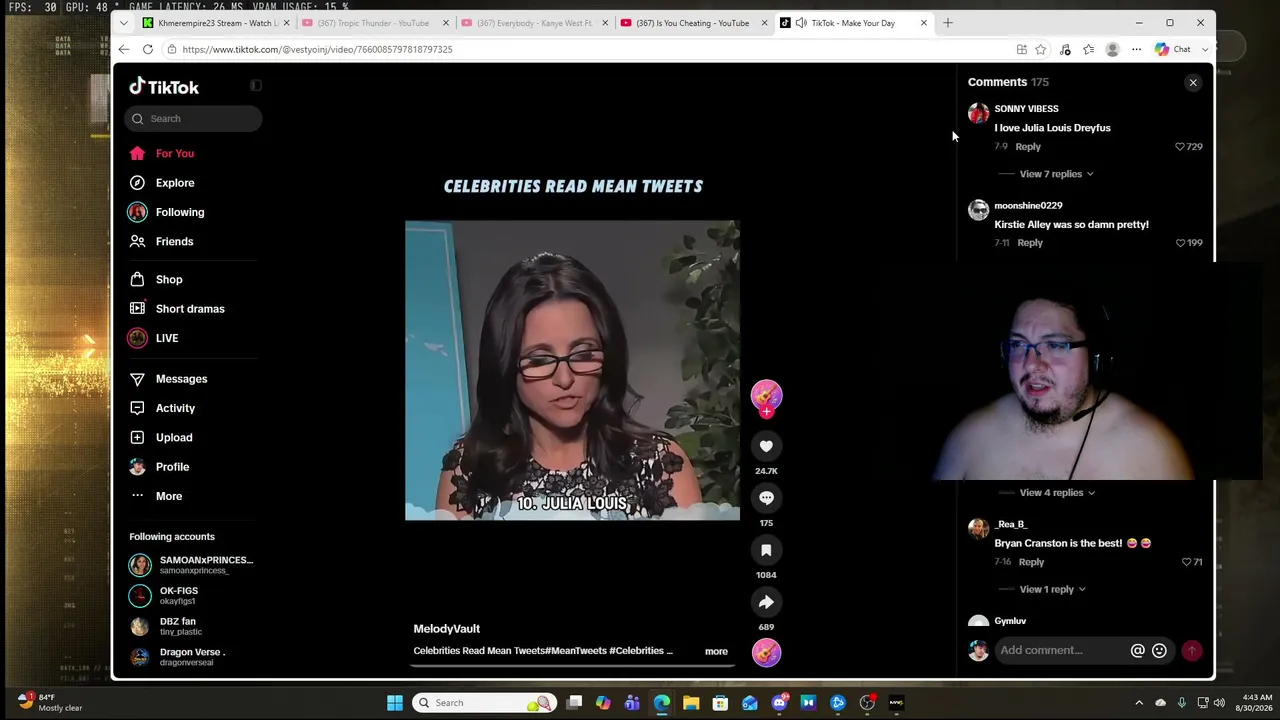Like the video with the heart icon
Screen dimensions: 1280x720
(x=766, y=446)
